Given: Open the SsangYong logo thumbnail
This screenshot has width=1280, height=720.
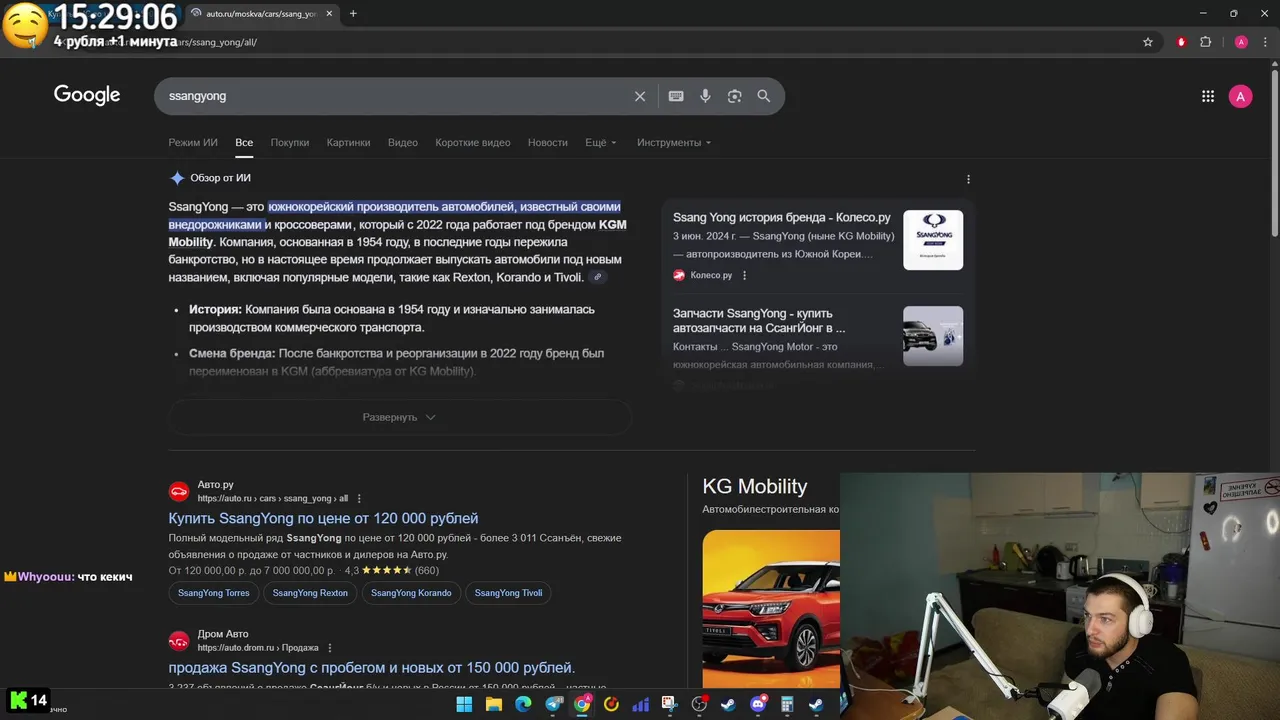Looking at the screenshot, I should click(x=933, y=240).
